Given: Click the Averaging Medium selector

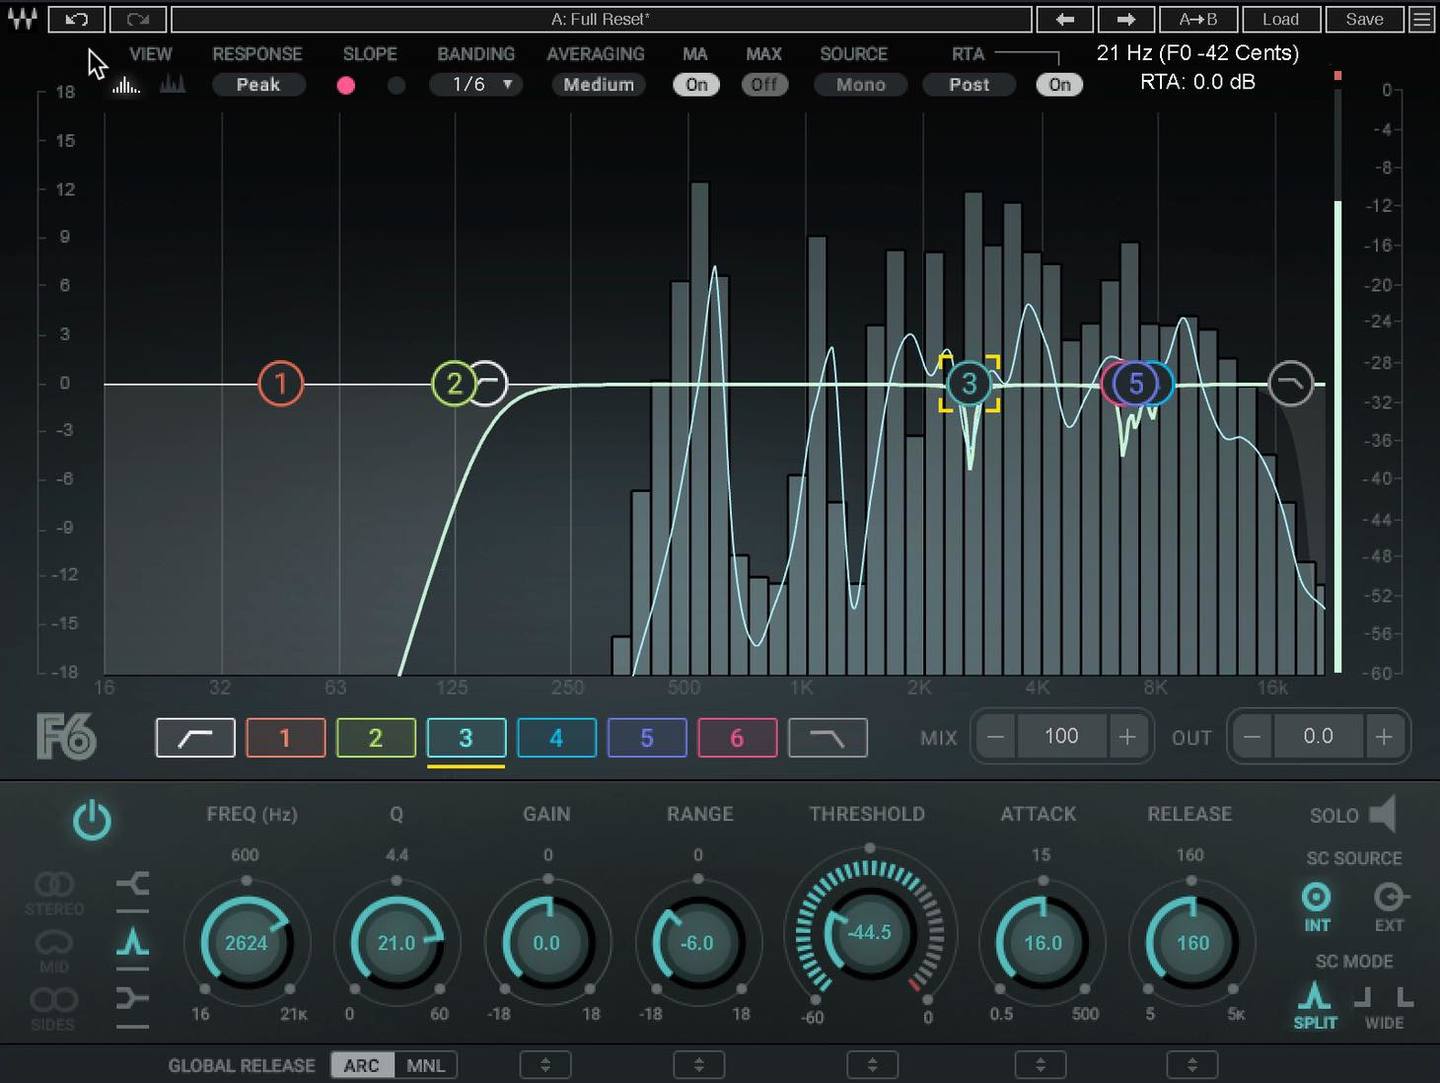Looking at the screenshot, I should coord(598,85).
